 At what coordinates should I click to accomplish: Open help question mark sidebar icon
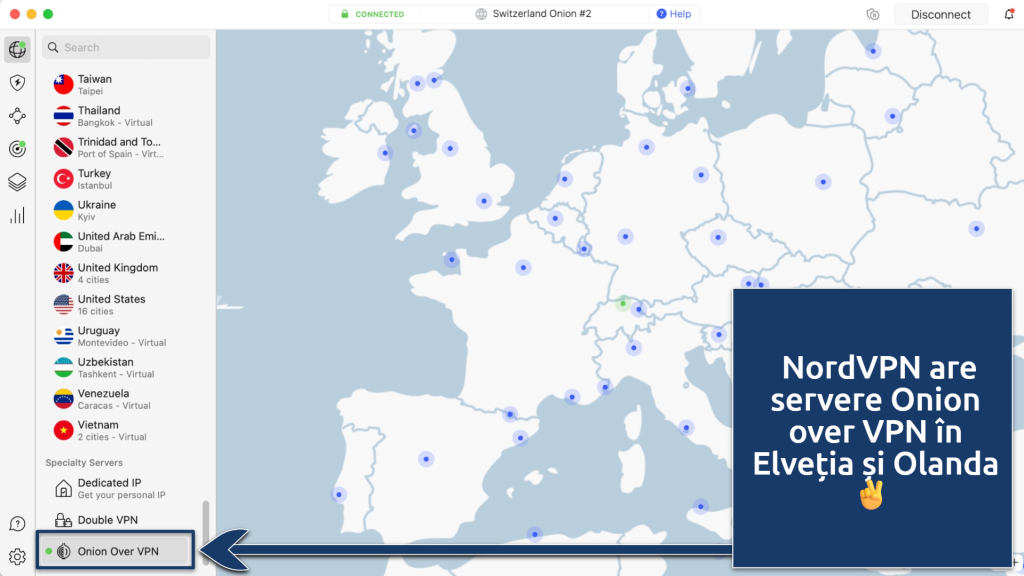[17, 524]
